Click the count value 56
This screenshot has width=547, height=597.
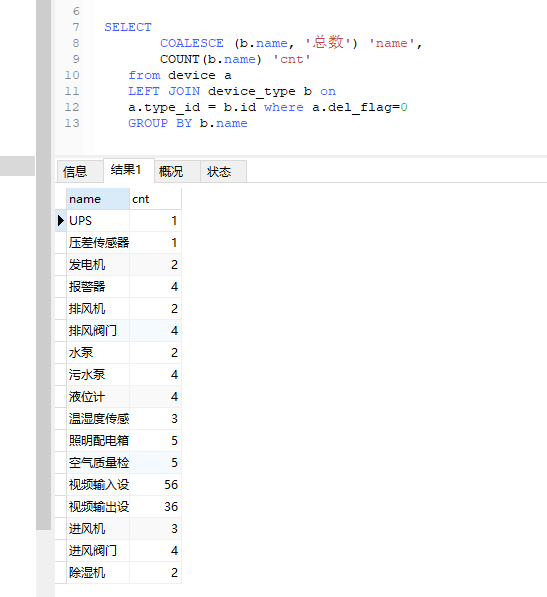coord(171,485)
